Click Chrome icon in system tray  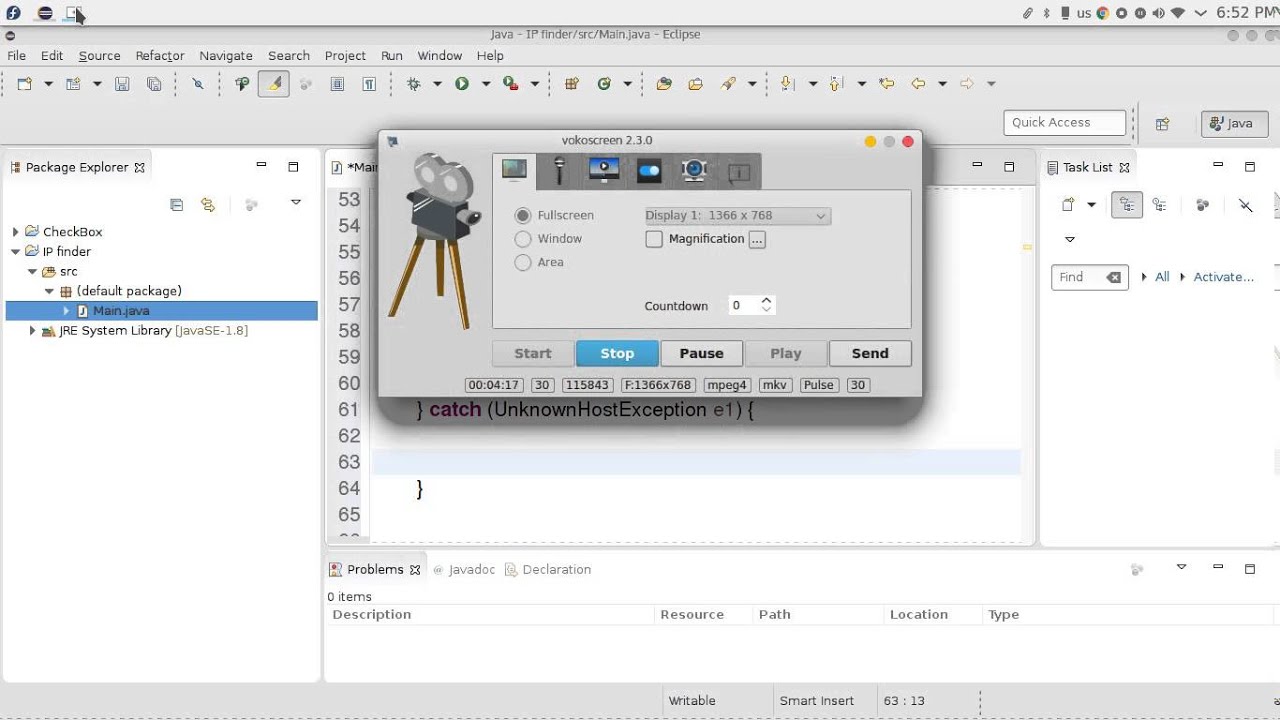1103,13
